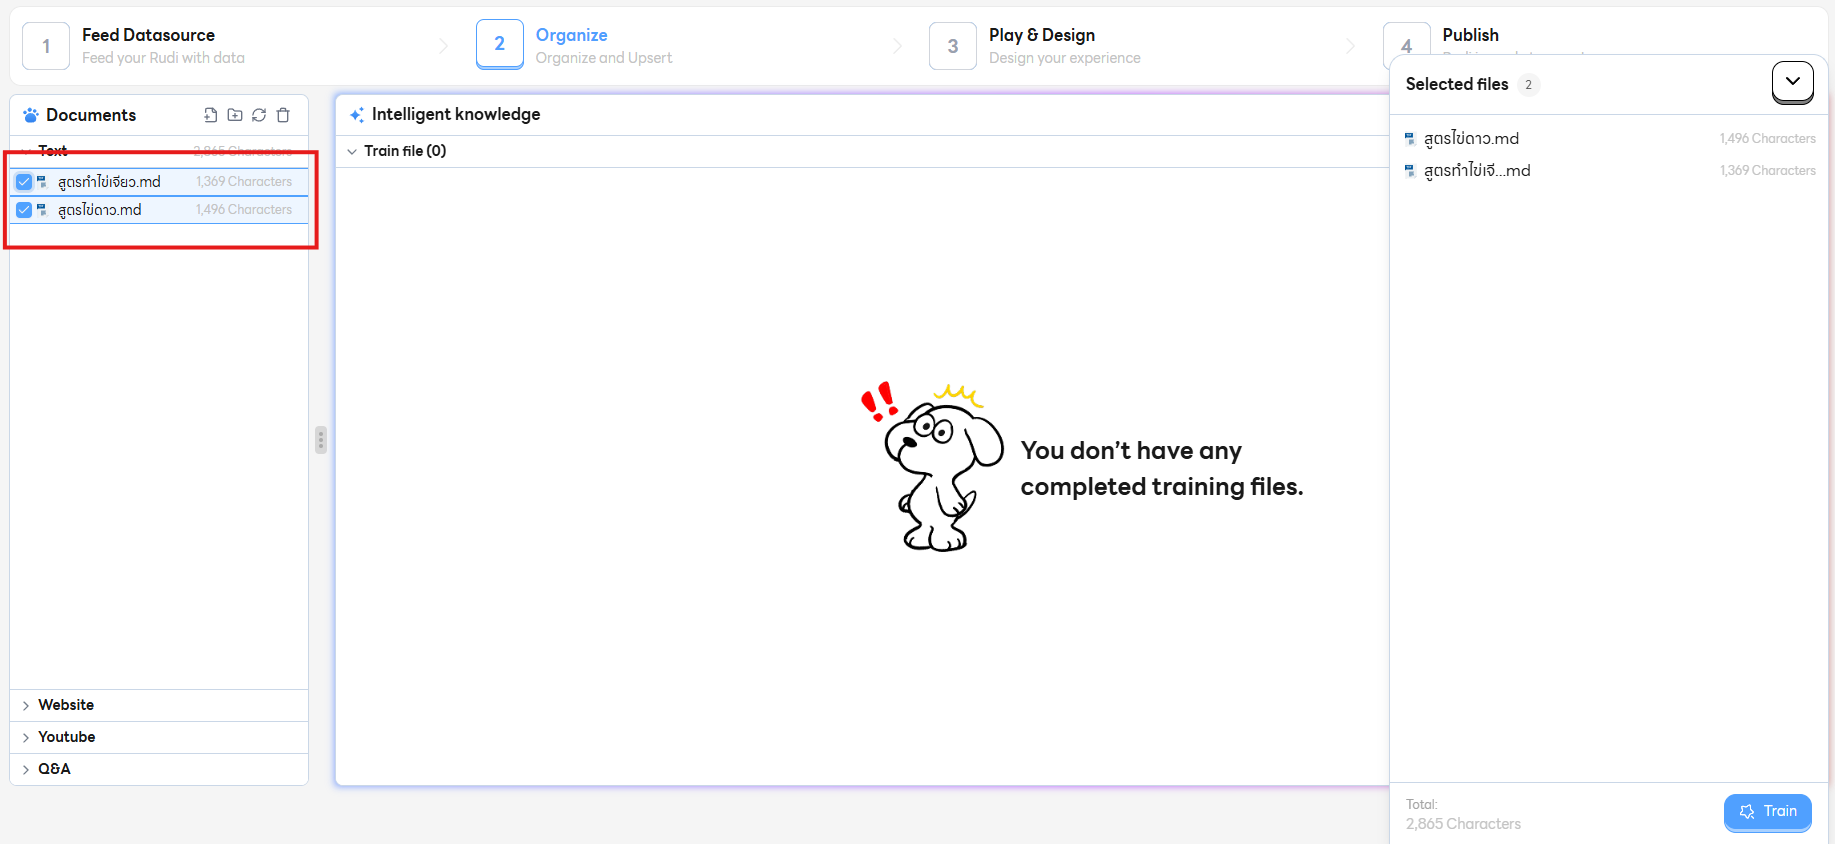Expand the Website section

(159, 705)
